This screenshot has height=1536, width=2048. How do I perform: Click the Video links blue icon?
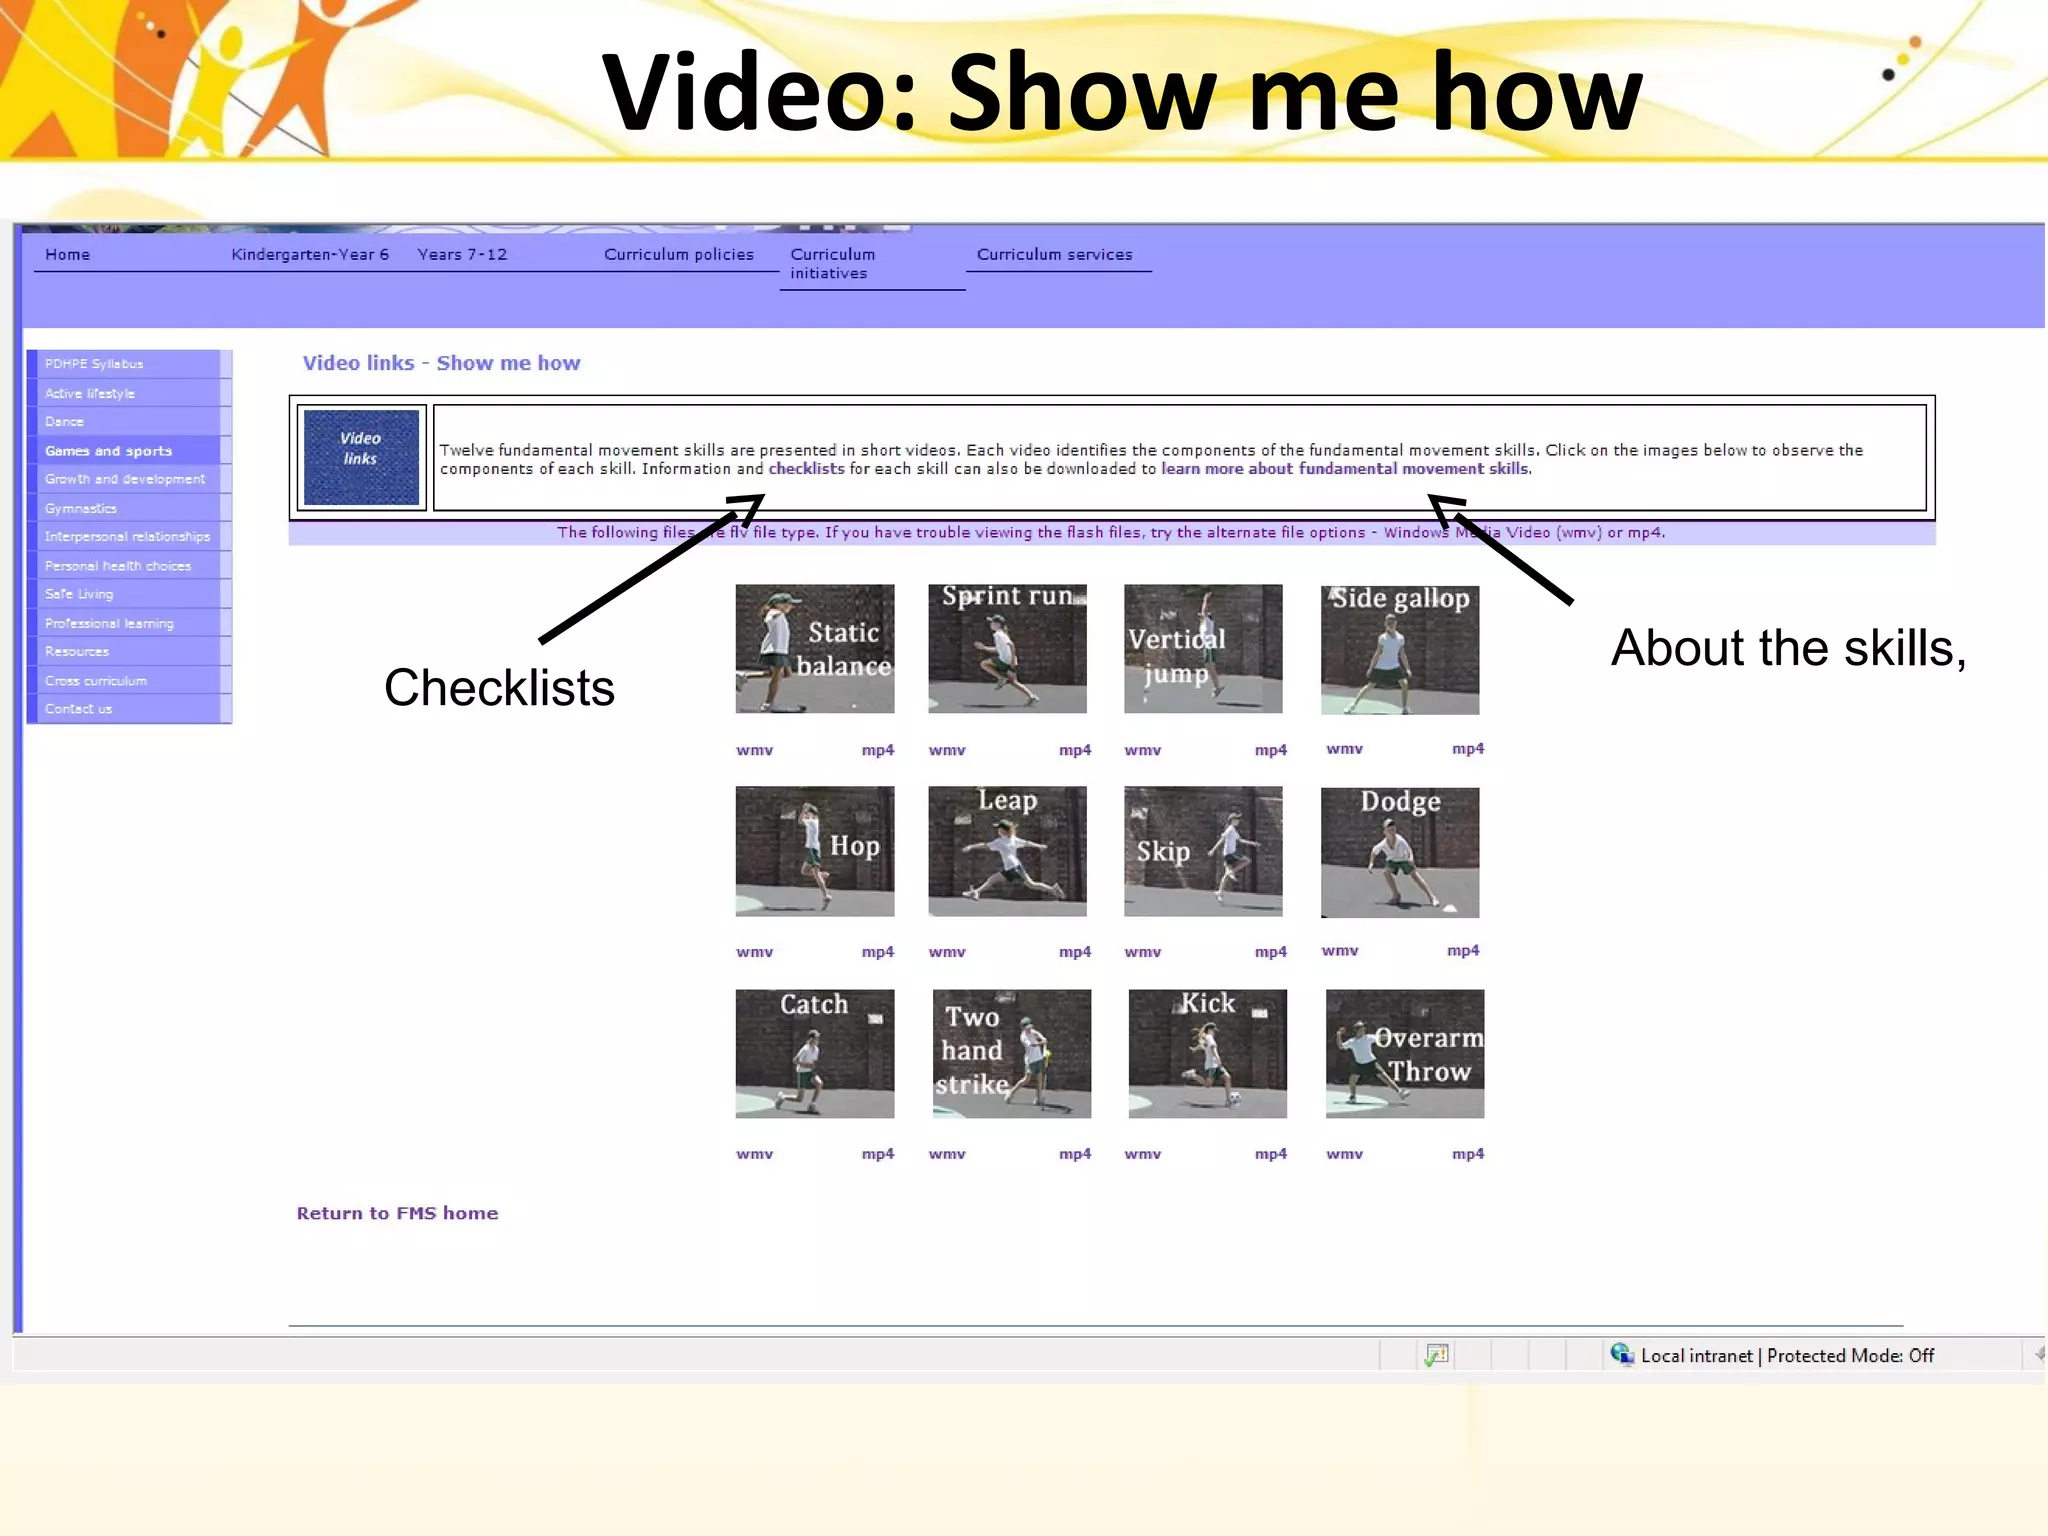click(x=361, y=457)
